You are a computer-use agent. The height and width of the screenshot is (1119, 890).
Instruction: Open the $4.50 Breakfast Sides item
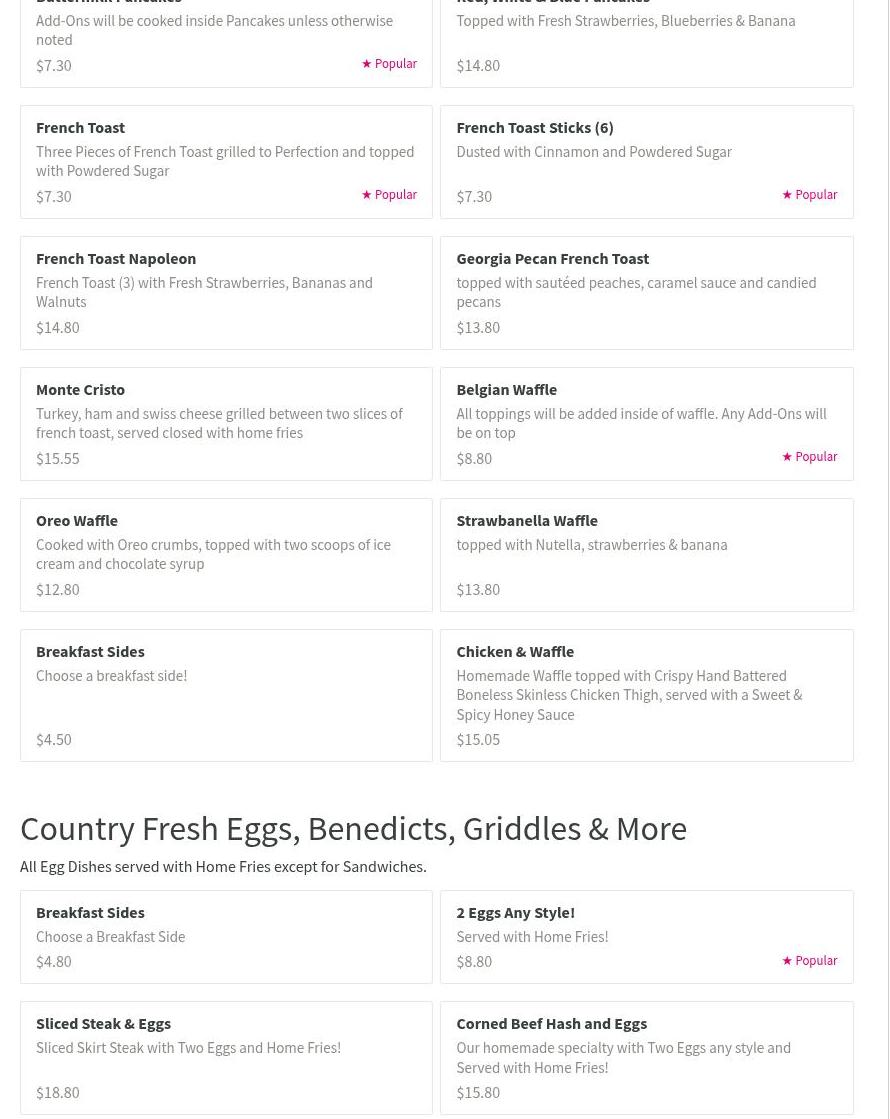click(x=226, y=695)
